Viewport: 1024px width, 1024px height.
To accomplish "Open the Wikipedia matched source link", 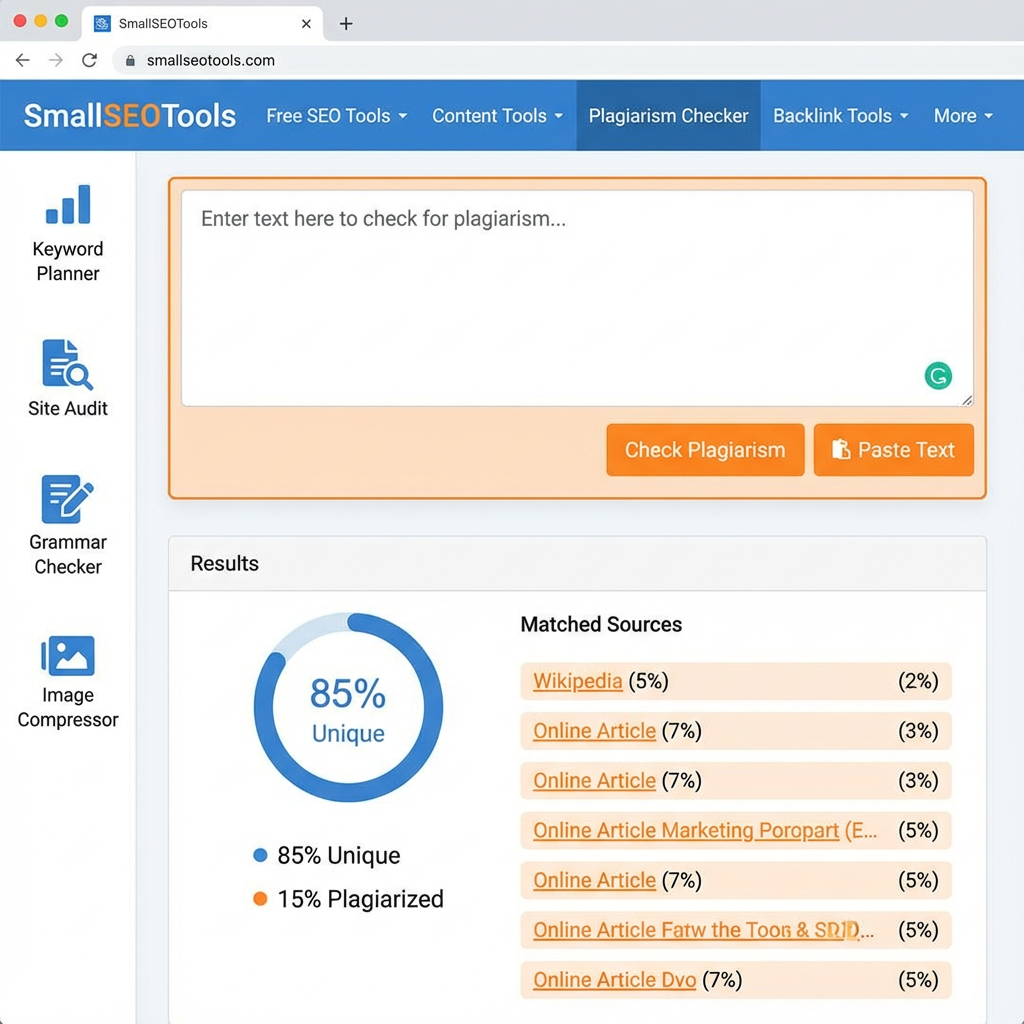I will (577, 681).
